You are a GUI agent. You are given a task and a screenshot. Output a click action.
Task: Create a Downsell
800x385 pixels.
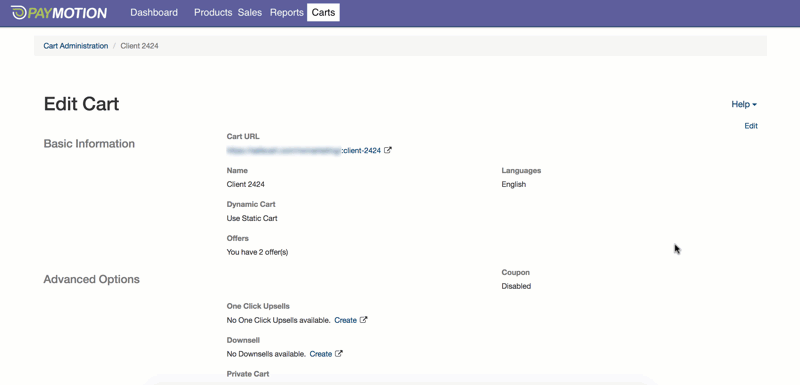(321, 354)
